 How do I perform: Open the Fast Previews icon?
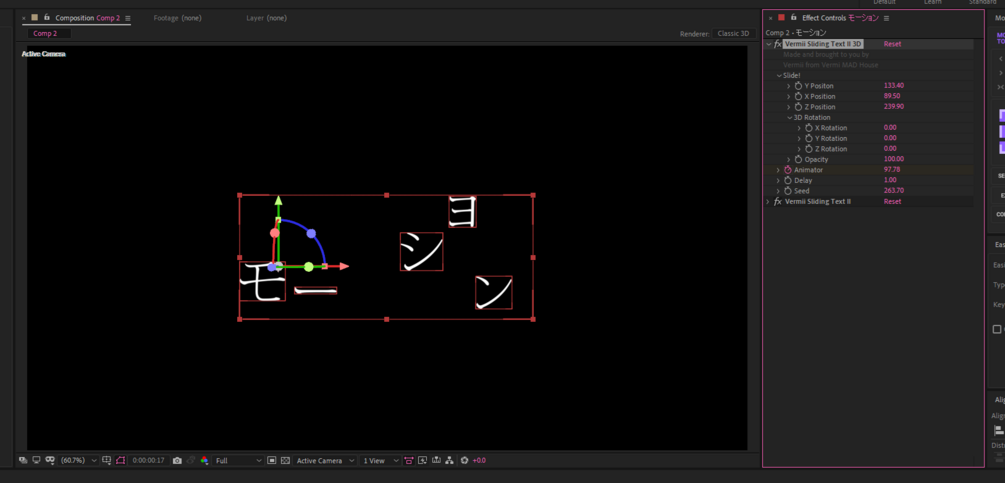[422, 461]
